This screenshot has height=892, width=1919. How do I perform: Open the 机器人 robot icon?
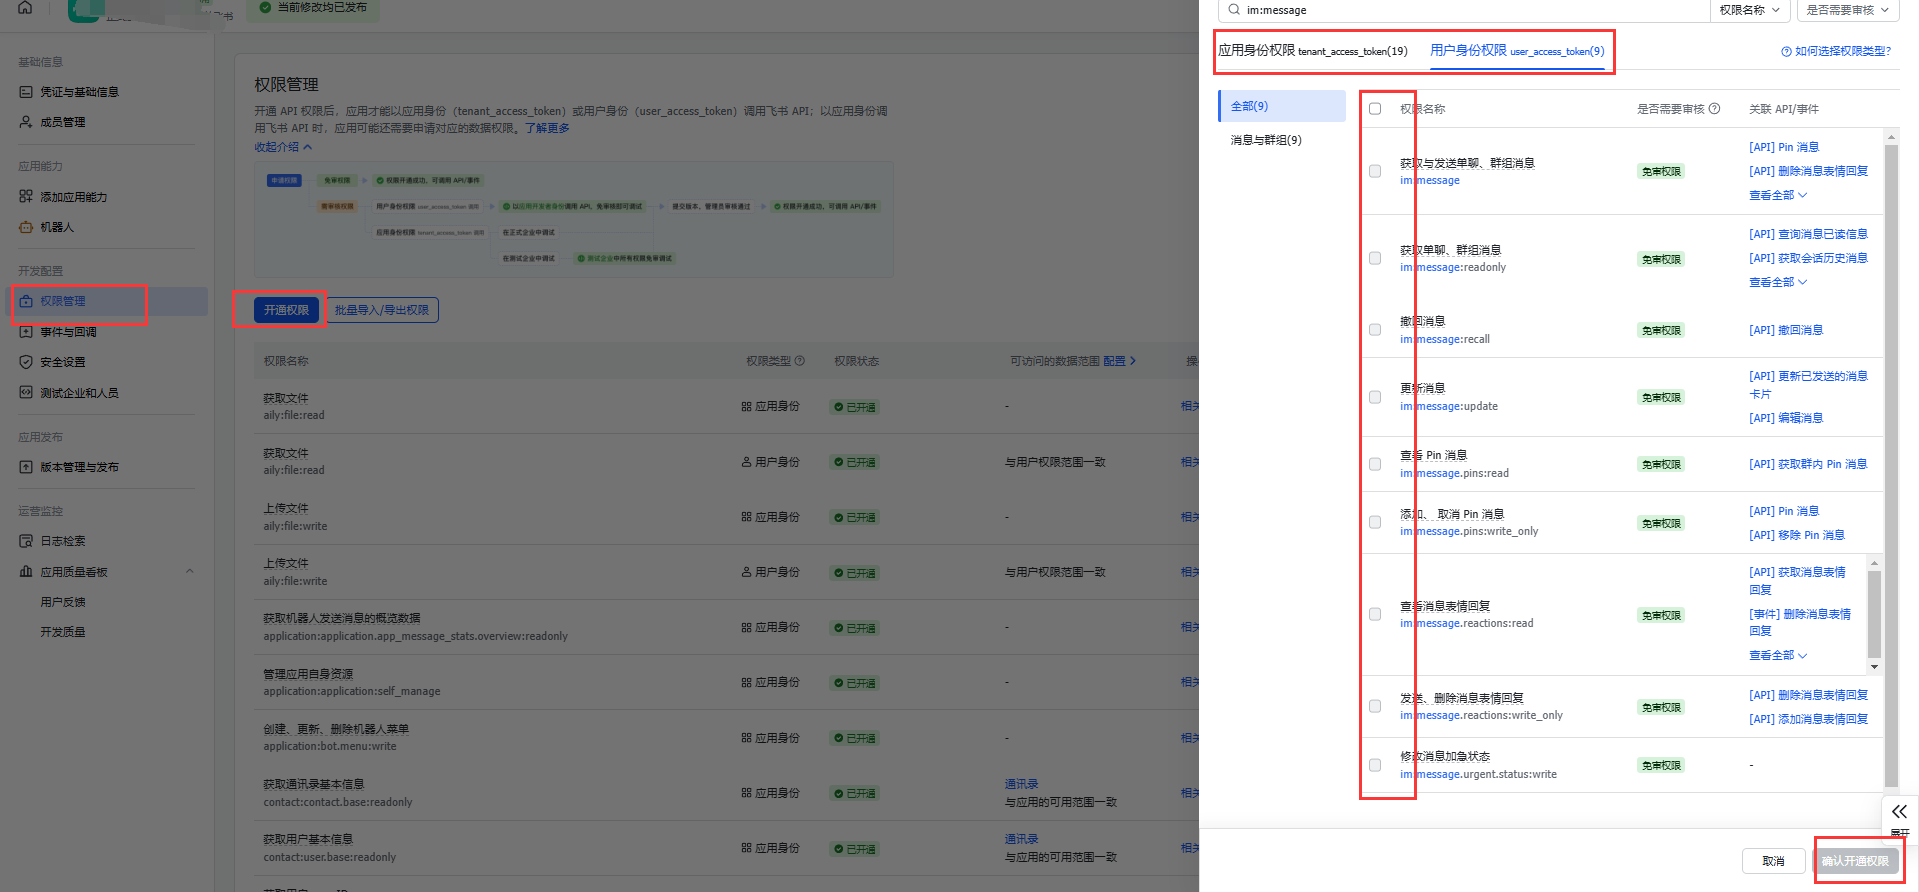[x=26, y=227]
